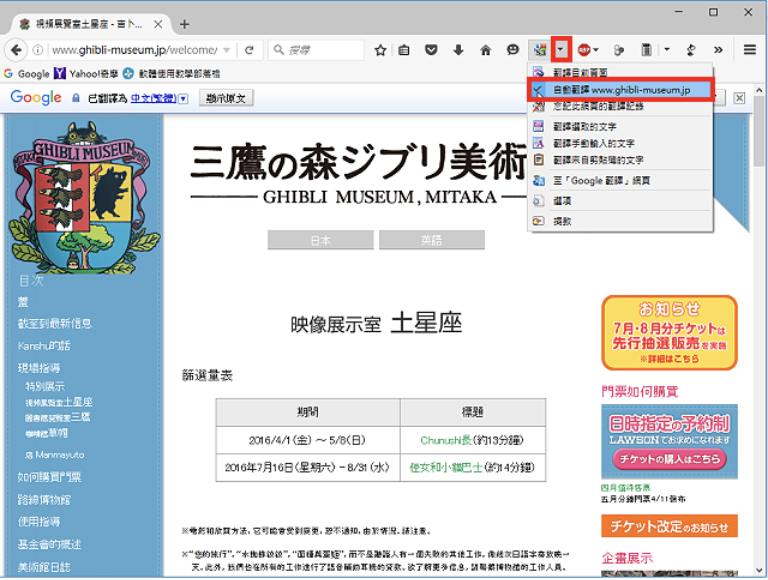Open the downloads arrow icon
The height and width of the screenshot is (580, 768).
tap(458, 50)
